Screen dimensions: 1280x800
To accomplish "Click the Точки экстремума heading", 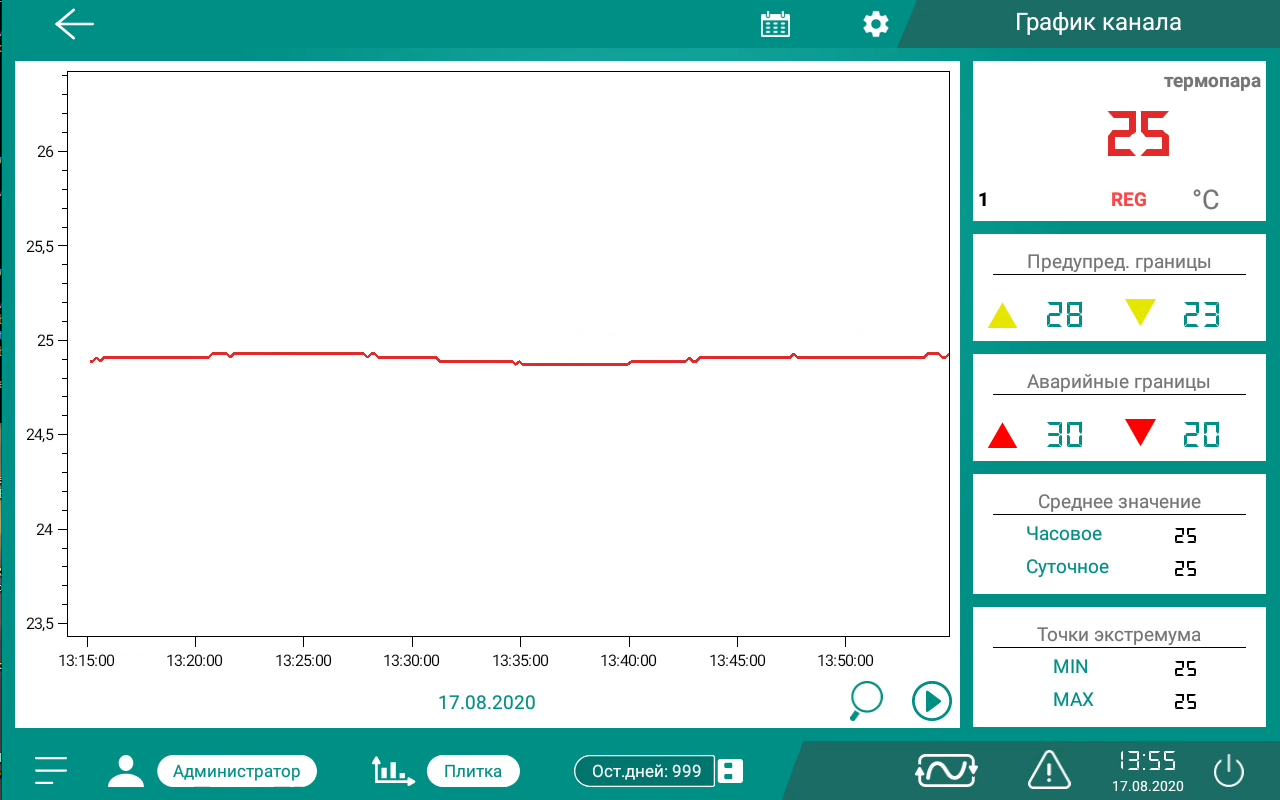I will [x=1119, y=635].
